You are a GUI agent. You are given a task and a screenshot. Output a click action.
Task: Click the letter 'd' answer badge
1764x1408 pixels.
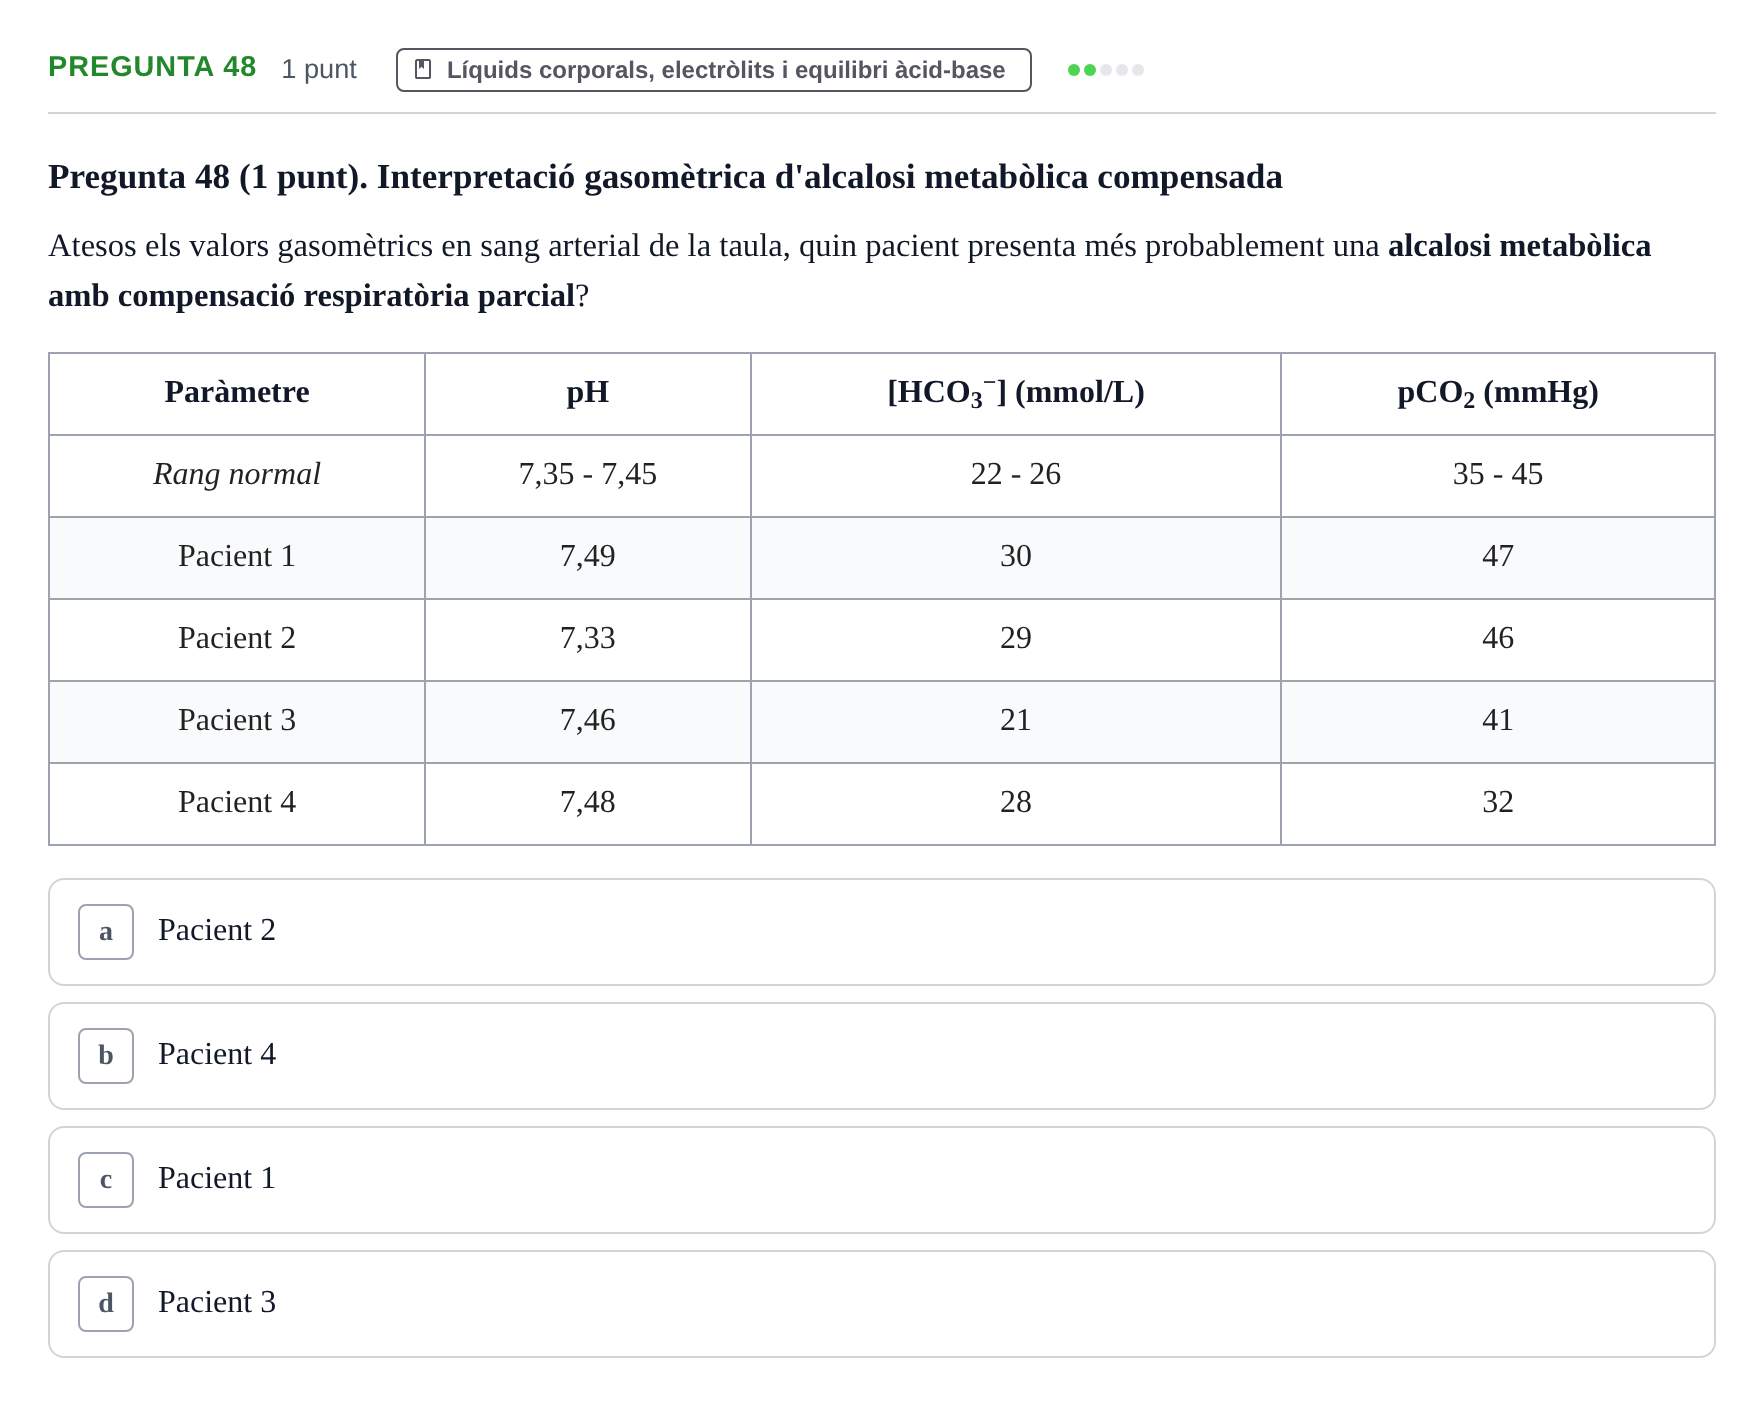click(106, 1304)
